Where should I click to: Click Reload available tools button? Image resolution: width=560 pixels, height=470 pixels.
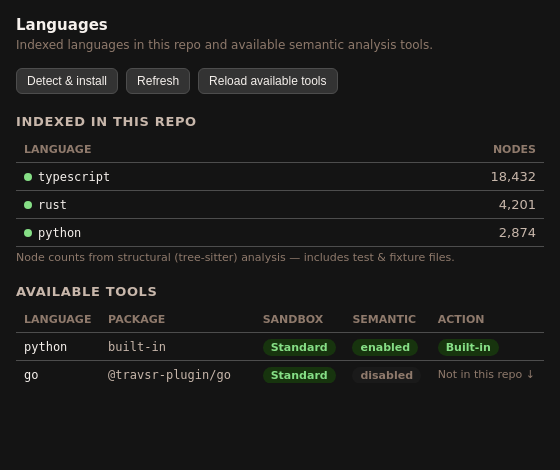(268, 81)
